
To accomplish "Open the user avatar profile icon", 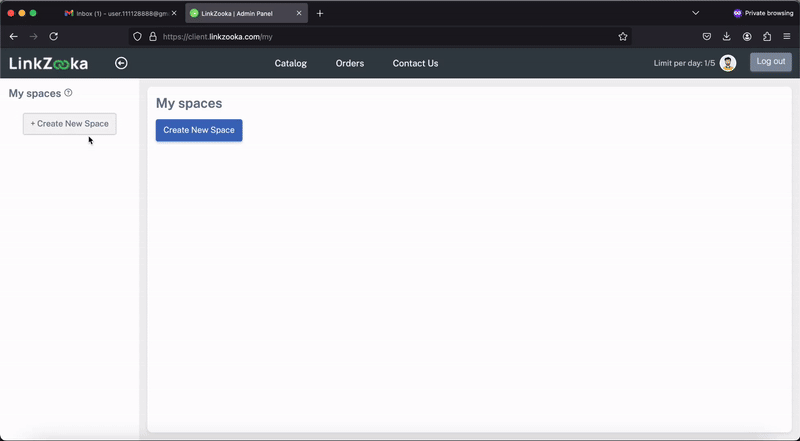I will [728, 63].
